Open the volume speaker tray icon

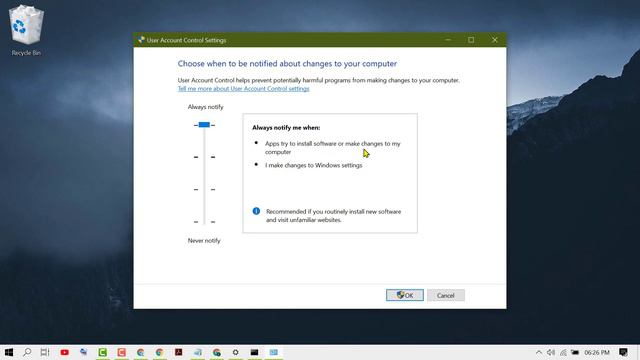coord(551,352)
